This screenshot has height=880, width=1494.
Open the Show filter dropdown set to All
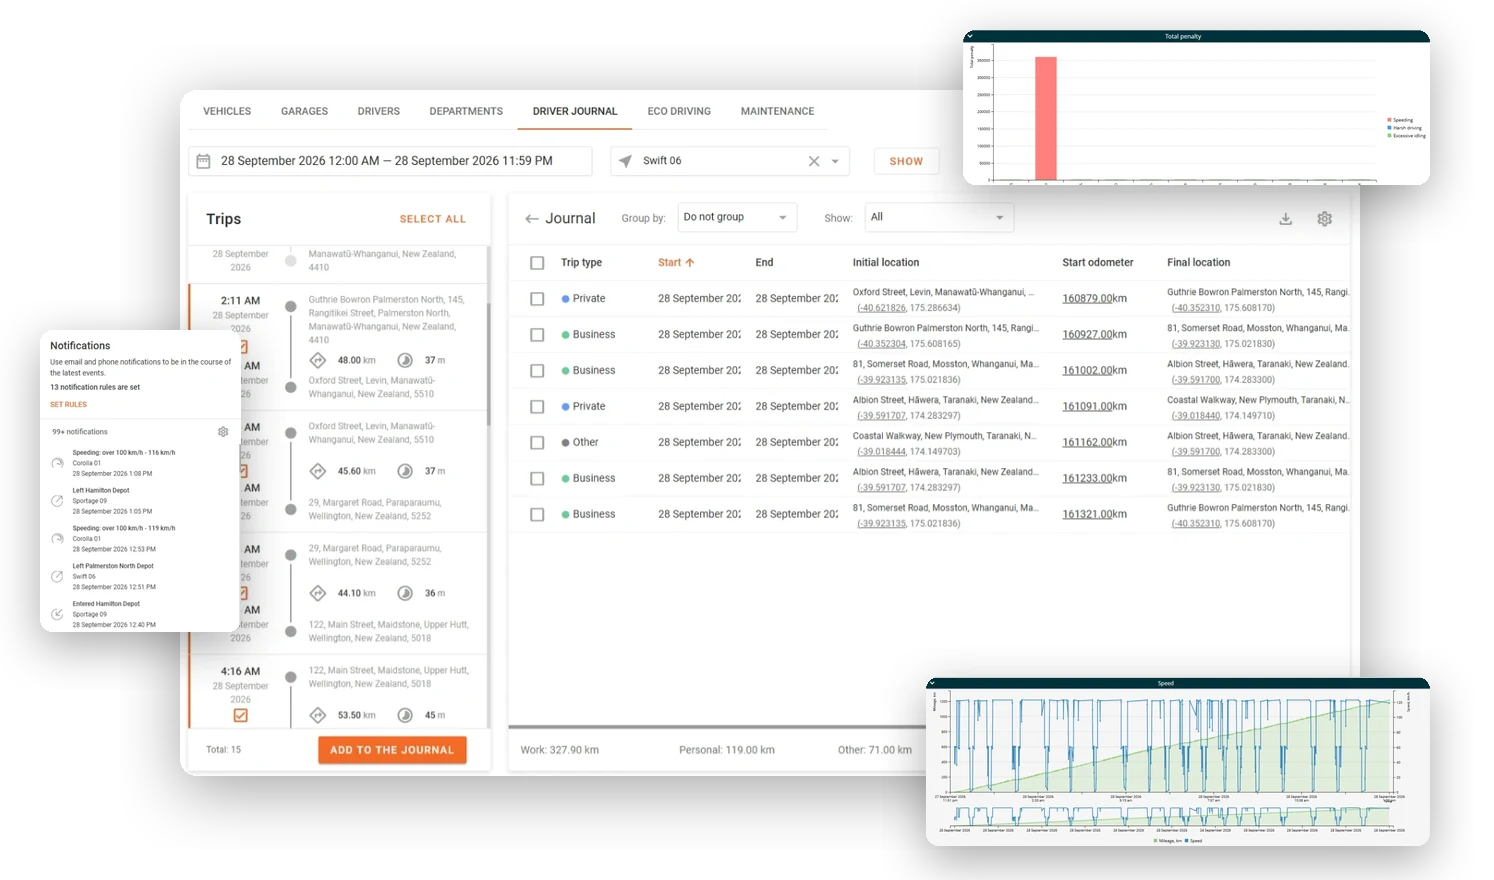(x=939, y=217)
